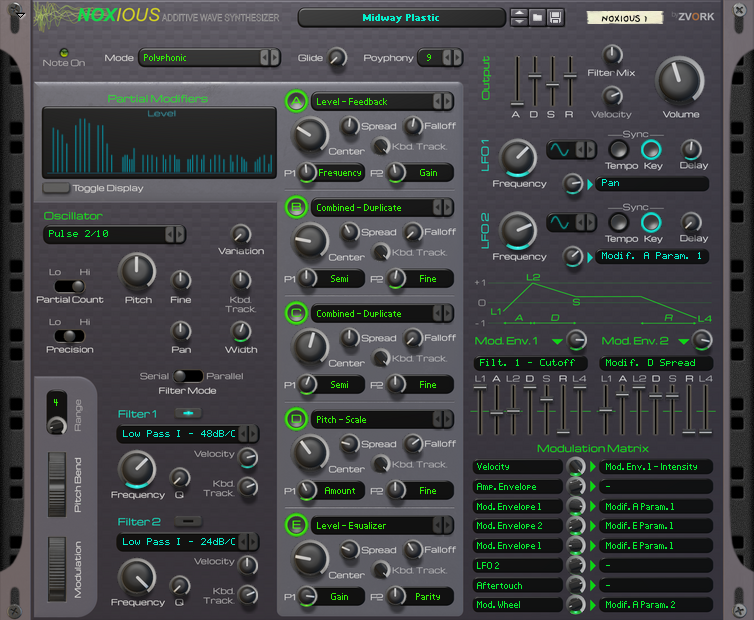Viewport: 754px width, 620px height.
Task: Open the LFO 1 Pan destination field
Action: pyautogui.click(x=652, y=183)
